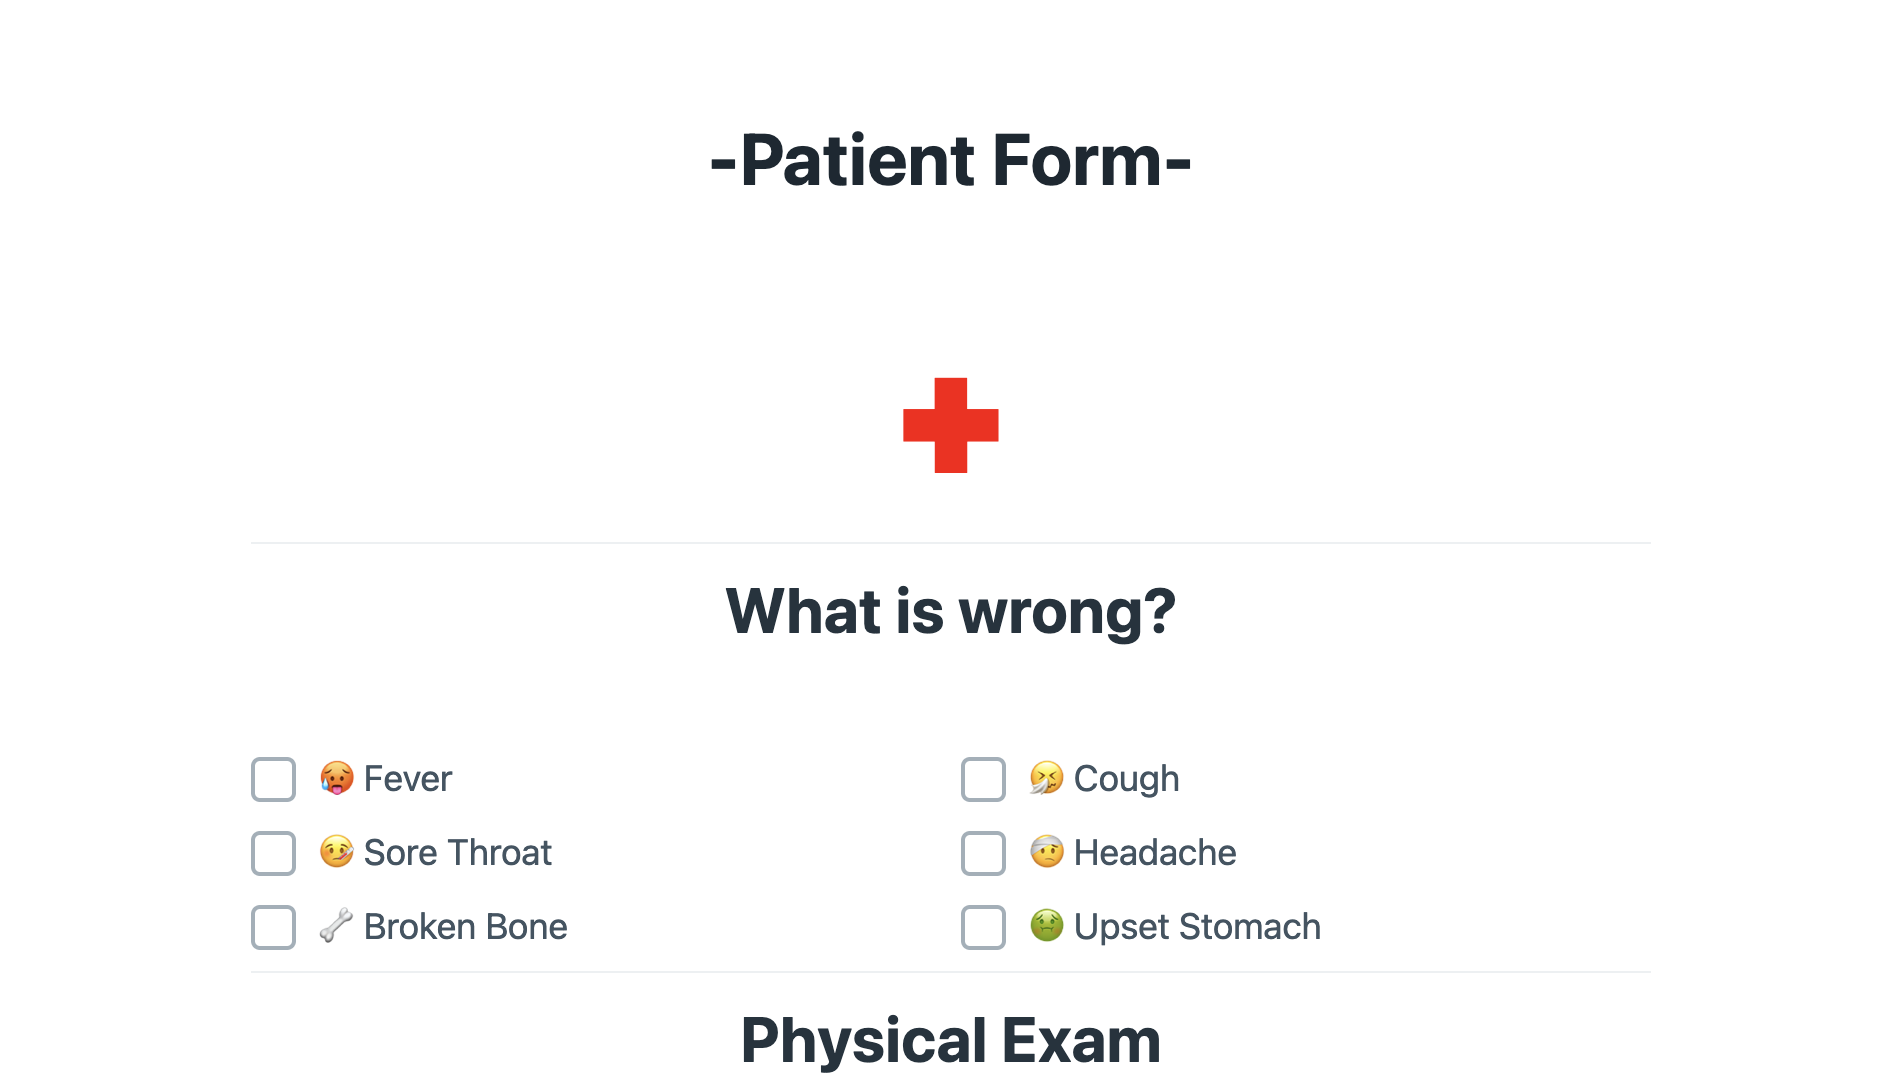The image size is (1904, 1092).
Task: Click the What is wrong? heading
Action: pos(951,611)
